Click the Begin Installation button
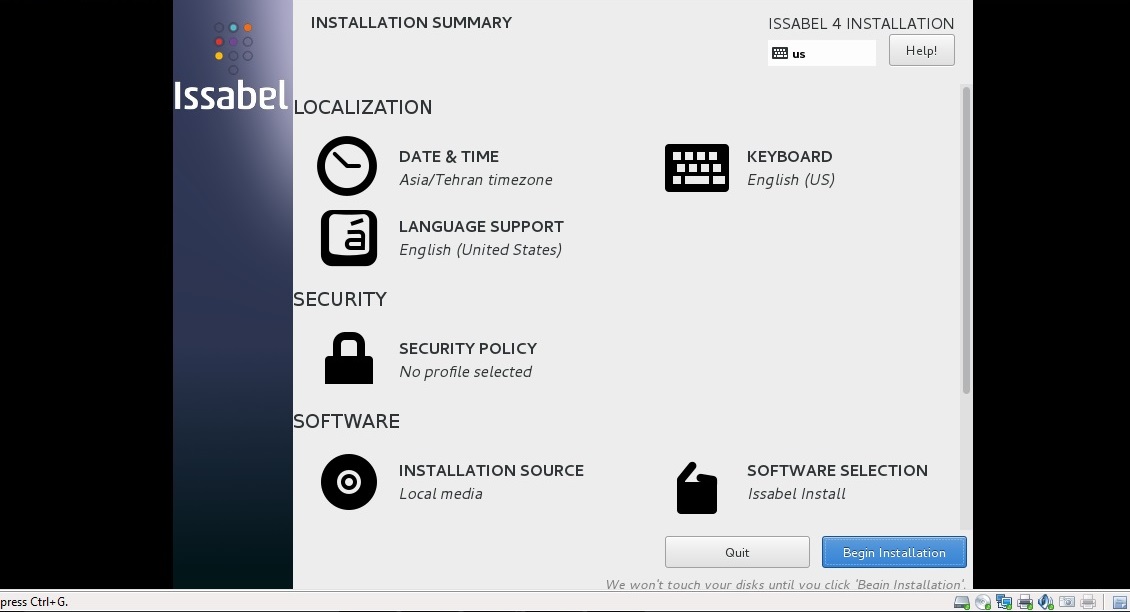Image resolution: width=1130 pixels, height=612 pixels. (894, 552)
